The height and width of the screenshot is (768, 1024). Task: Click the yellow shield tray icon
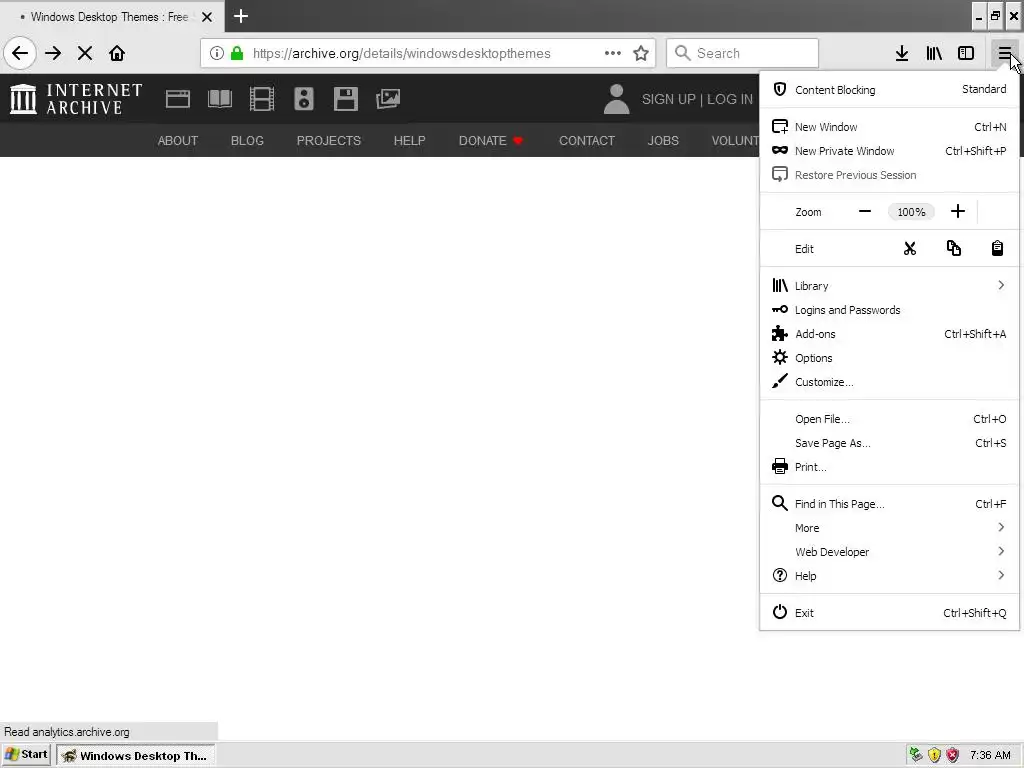[934, 755]
